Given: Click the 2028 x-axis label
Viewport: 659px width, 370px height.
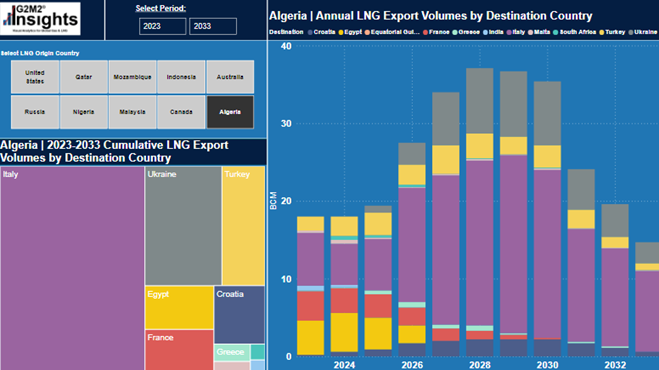Looking at the screenshot, I should [x=480, y=365].
